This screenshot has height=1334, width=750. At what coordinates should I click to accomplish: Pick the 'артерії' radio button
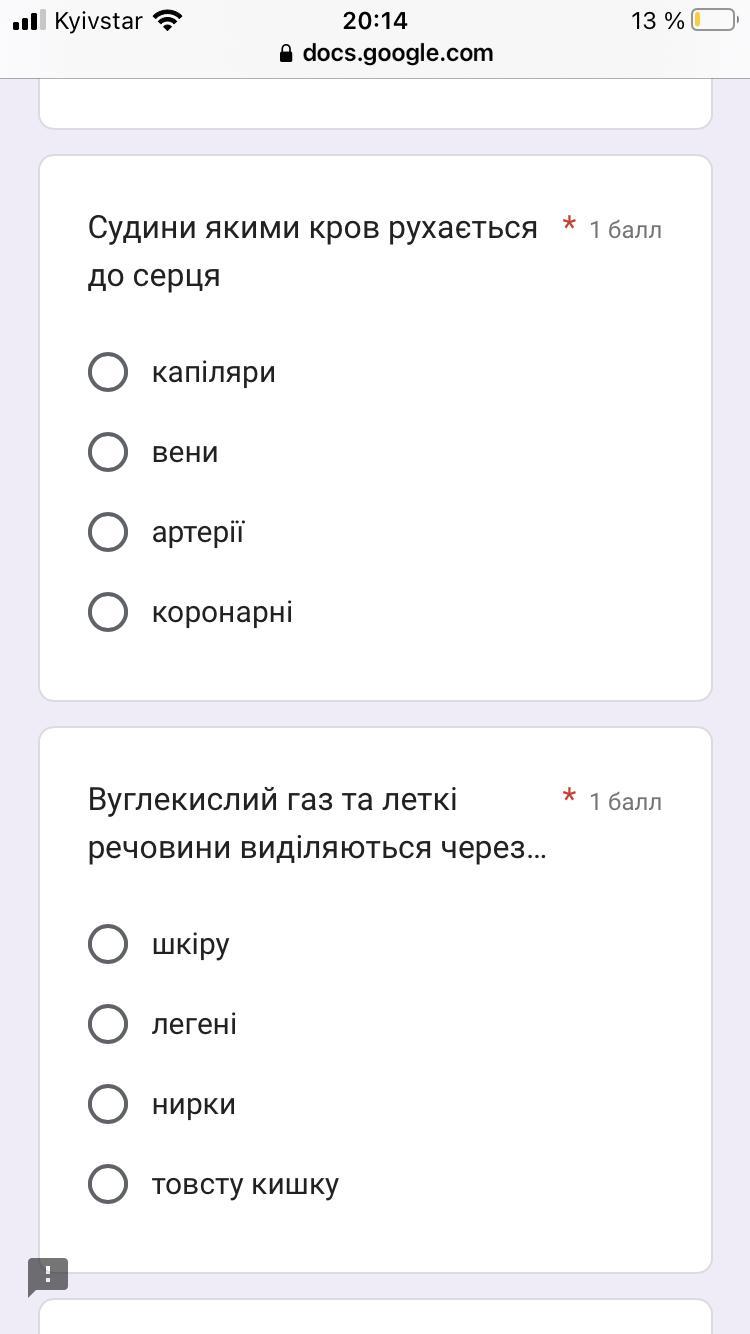click(x=108, y=532)
